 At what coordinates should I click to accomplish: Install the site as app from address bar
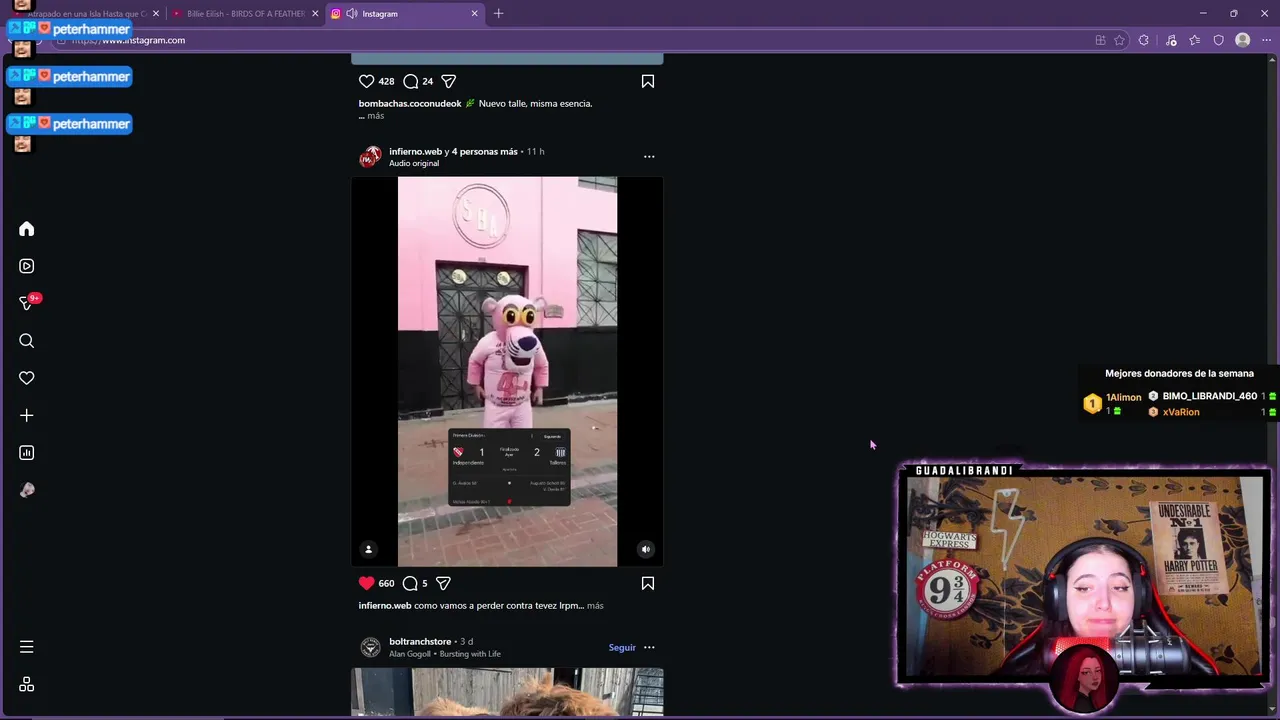1100,40
